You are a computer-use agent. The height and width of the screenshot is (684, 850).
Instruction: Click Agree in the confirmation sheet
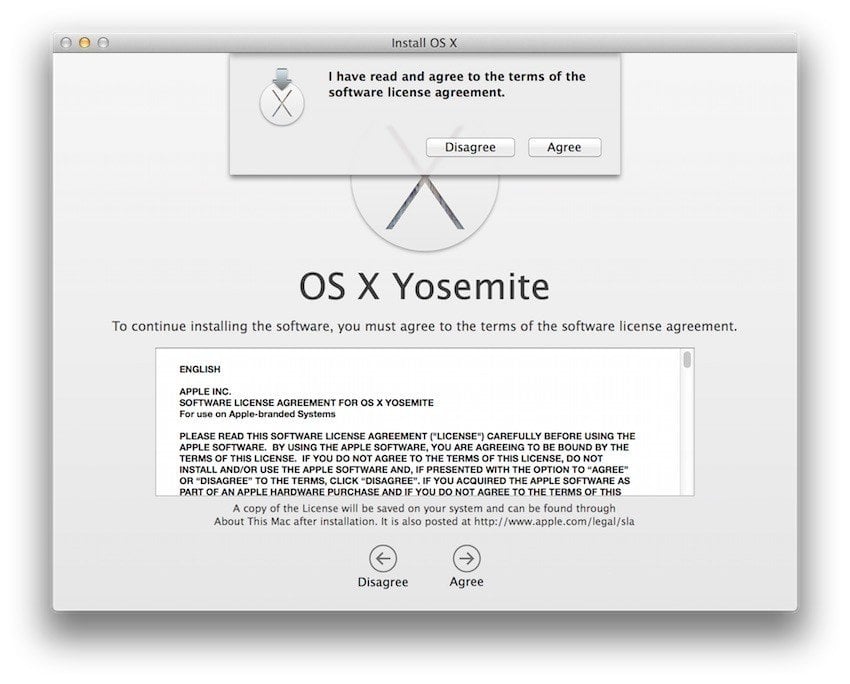564,147
